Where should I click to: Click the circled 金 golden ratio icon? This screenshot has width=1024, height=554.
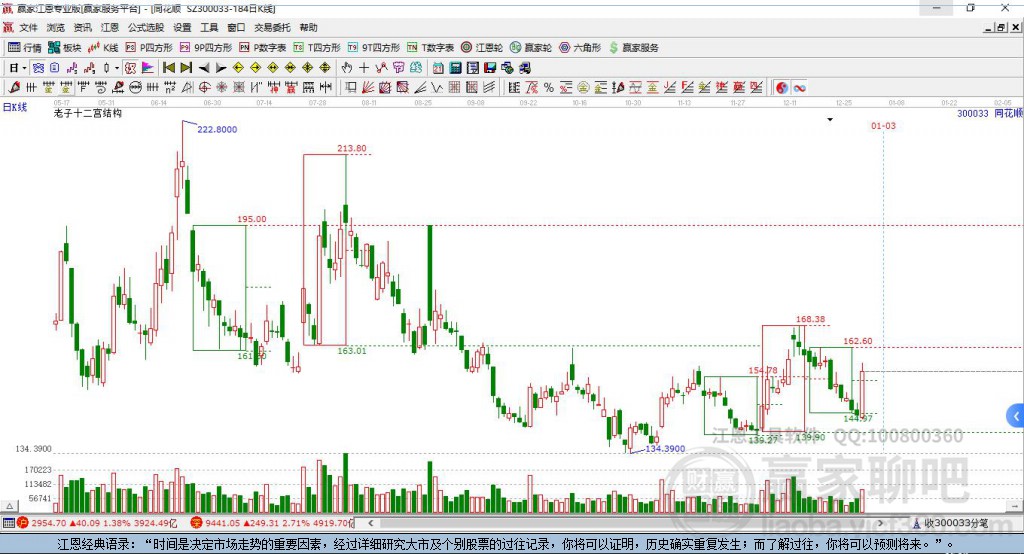(x=583, y=88)
